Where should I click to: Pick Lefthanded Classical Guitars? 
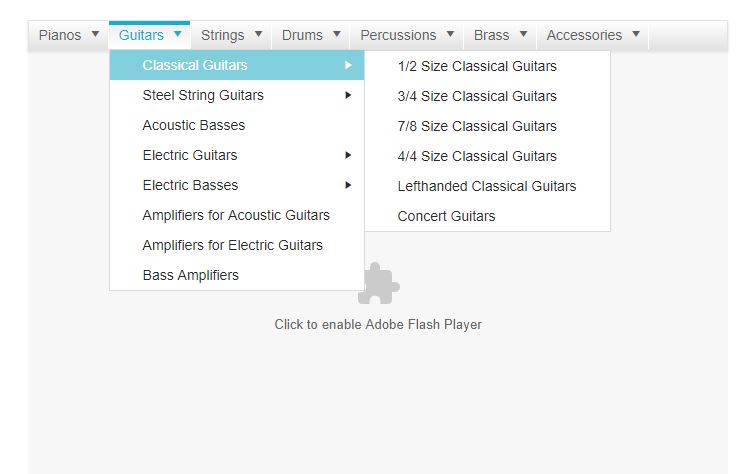[x=487, y=186]
